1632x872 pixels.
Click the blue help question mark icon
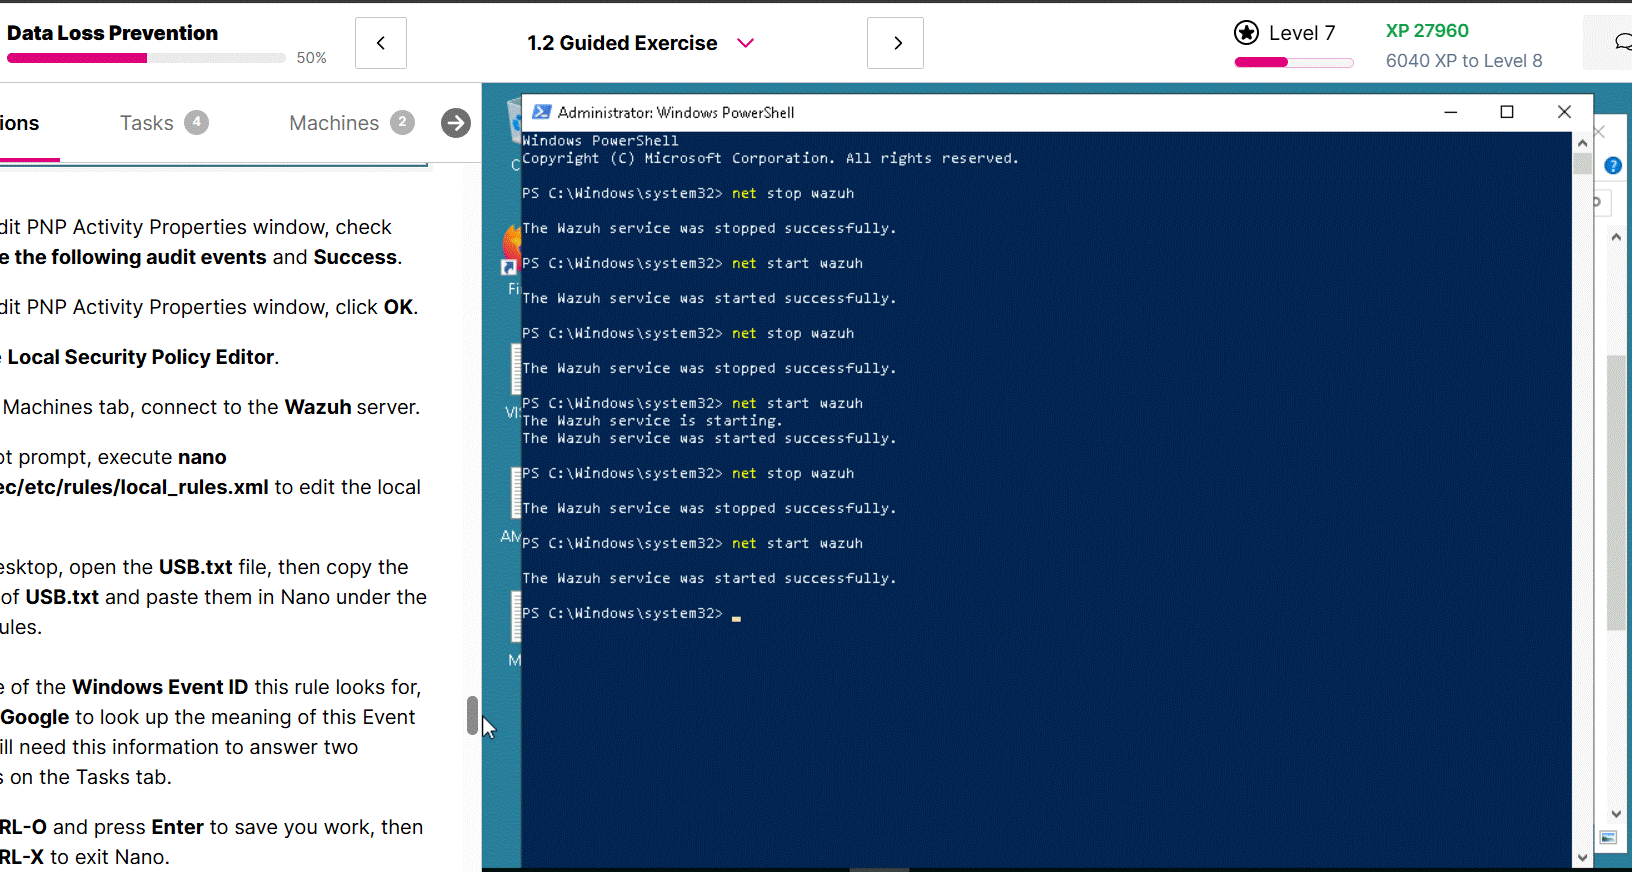point(1612,166)
